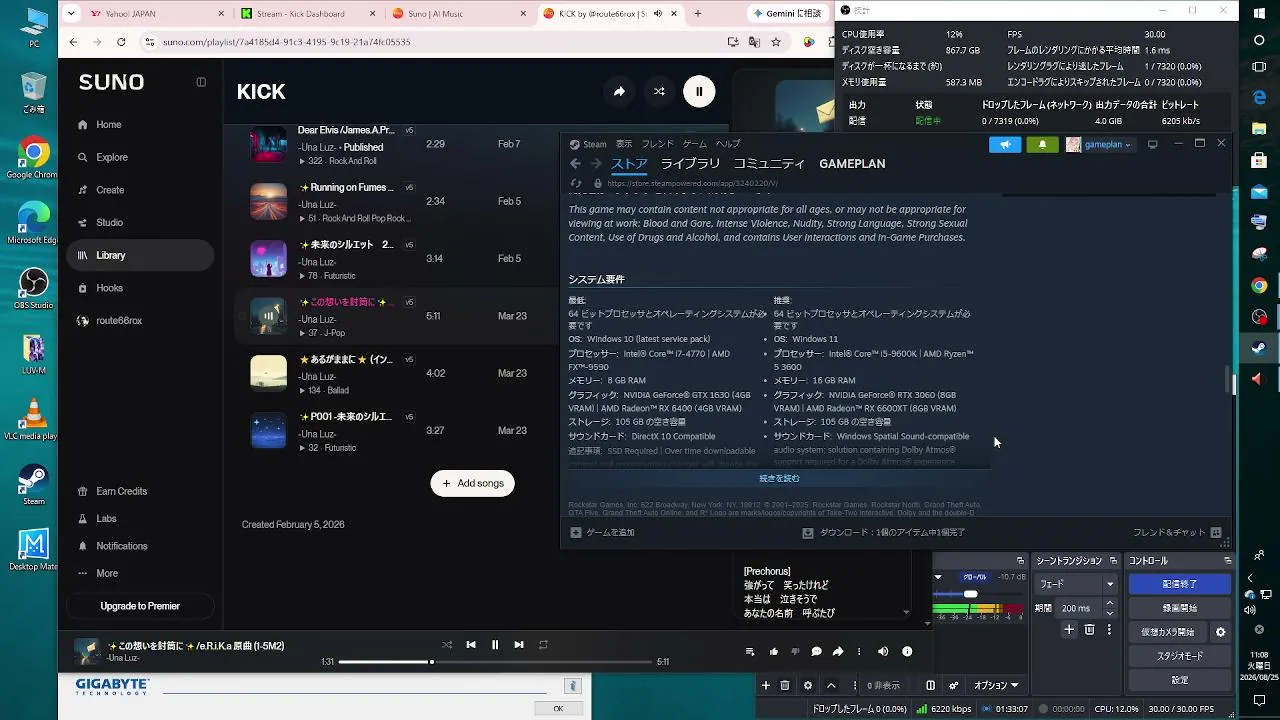Toggle shuffle in the bottom player bar

[x=447, y=645]
